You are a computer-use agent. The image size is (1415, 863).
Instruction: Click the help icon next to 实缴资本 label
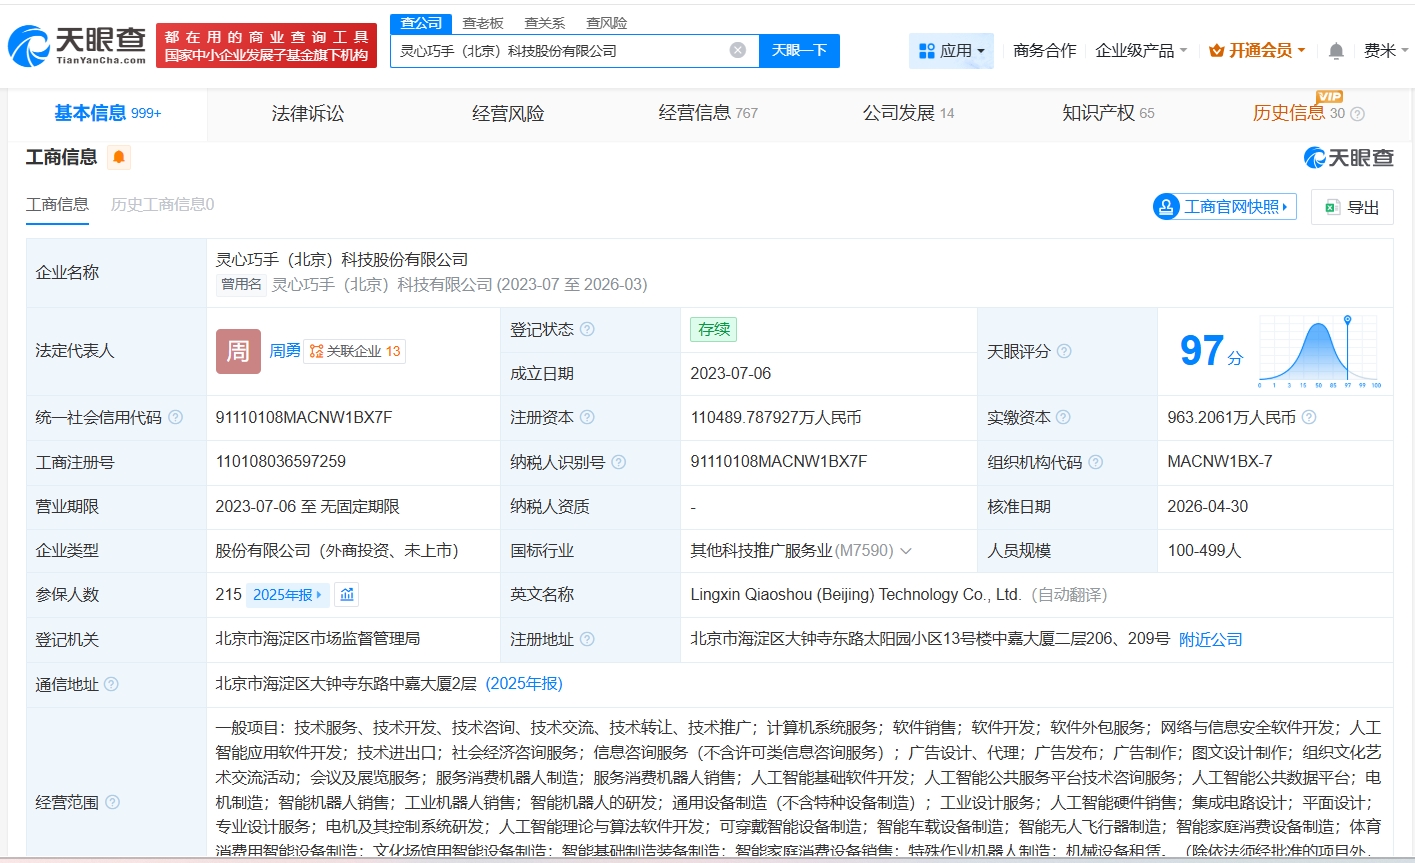pyautogui.click(x=1063, y=417)
